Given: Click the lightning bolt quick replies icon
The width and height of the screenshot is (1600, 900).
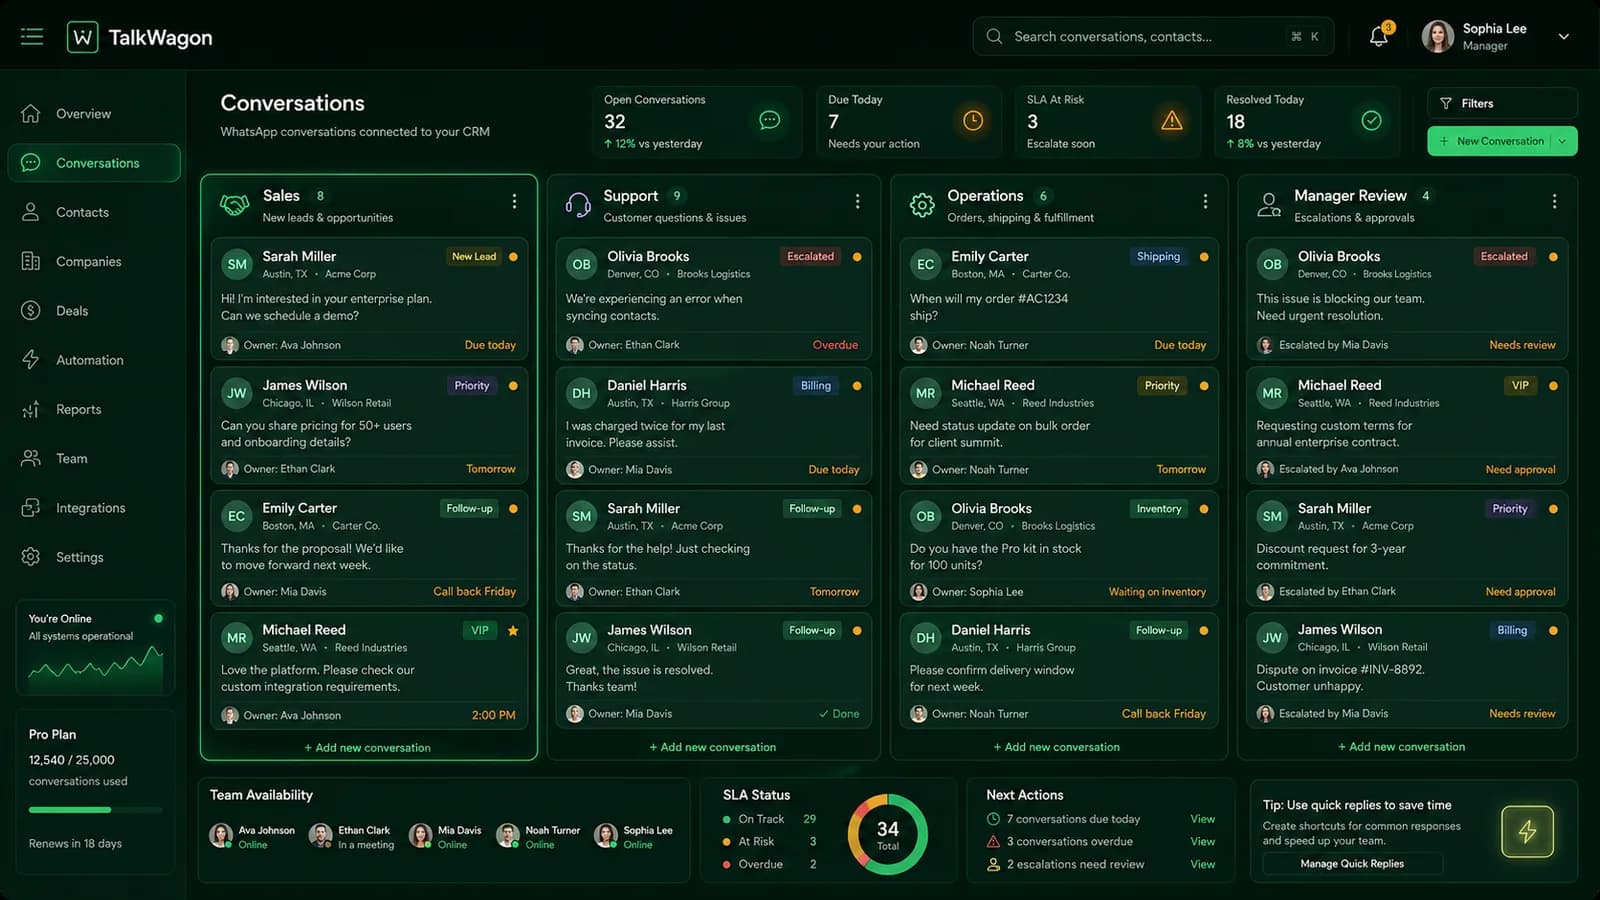Looking at the screenshot, I should [x=1527, y=831].
